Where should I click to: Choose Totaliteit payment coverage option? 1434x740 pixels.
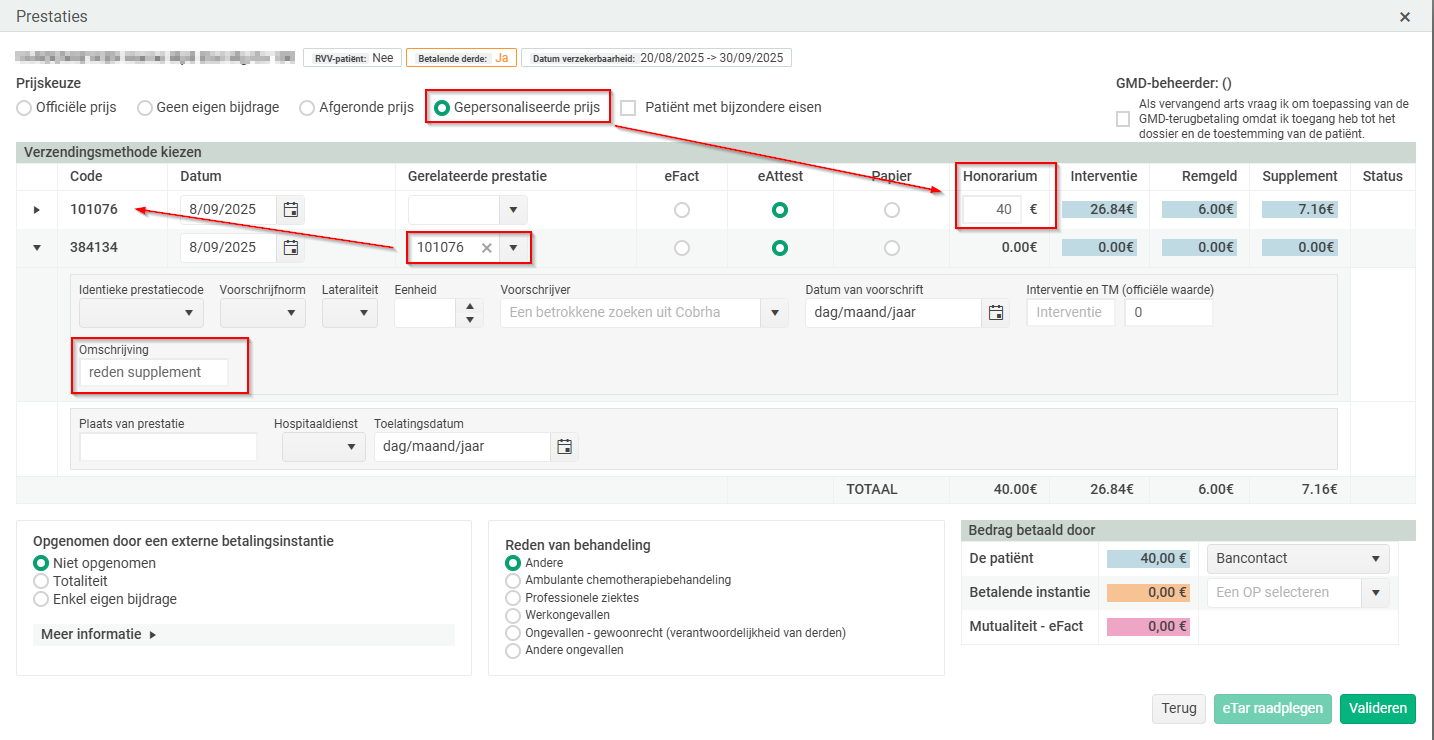coord(41,581)
